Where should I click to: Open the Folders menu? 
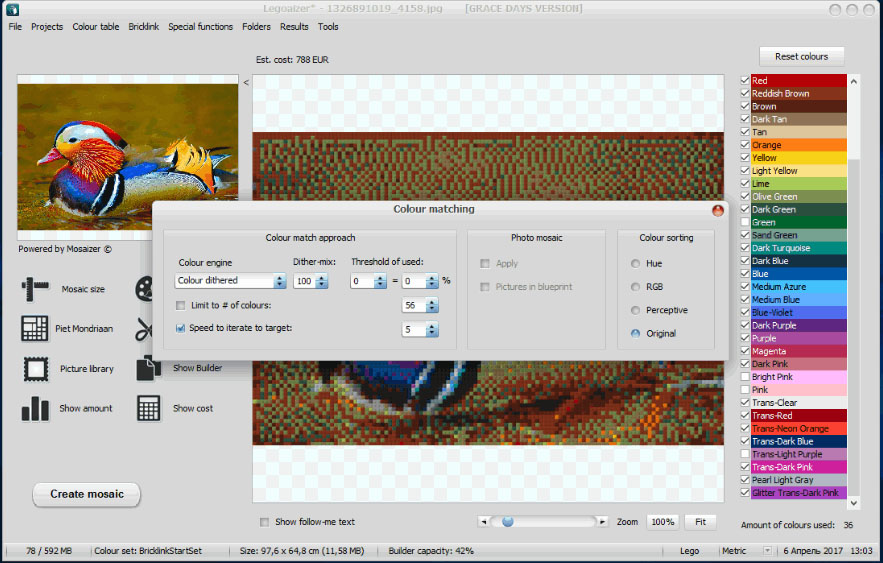pyautogui.click(x=256, y=26)
